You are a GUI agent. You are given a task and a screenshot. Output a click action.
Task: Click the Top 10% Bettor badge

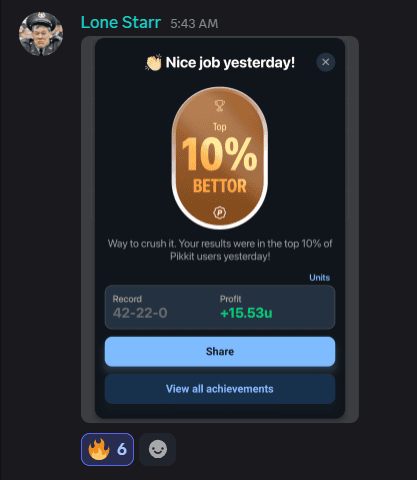tap(220, 158)
